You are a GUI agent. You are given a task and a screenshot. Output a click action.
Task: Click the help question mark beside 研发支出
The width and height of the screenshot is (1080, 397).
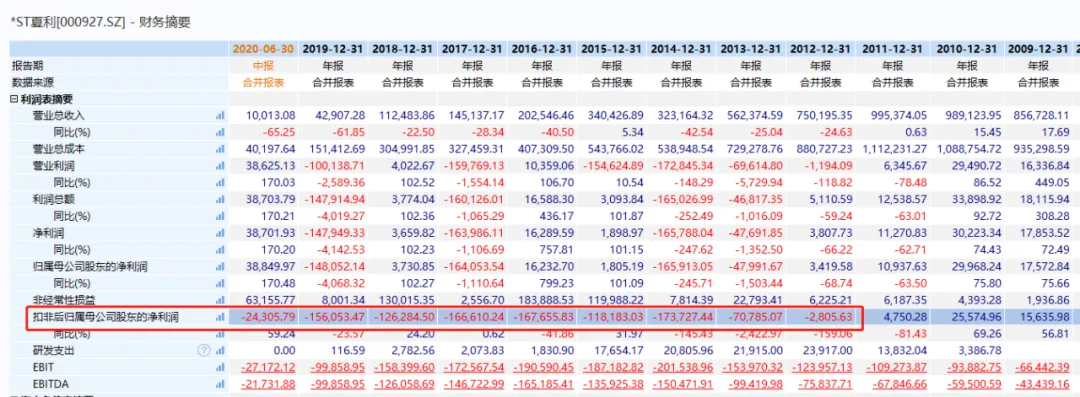pos(203,350)
